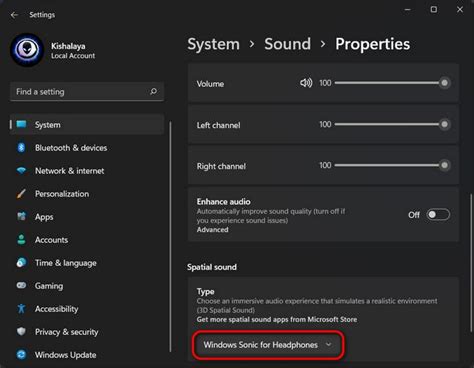Click the Personalization paintbrush icon
The width and height of the screenshot is (474, 368).
pyautogui.click(x=21, y=194)
